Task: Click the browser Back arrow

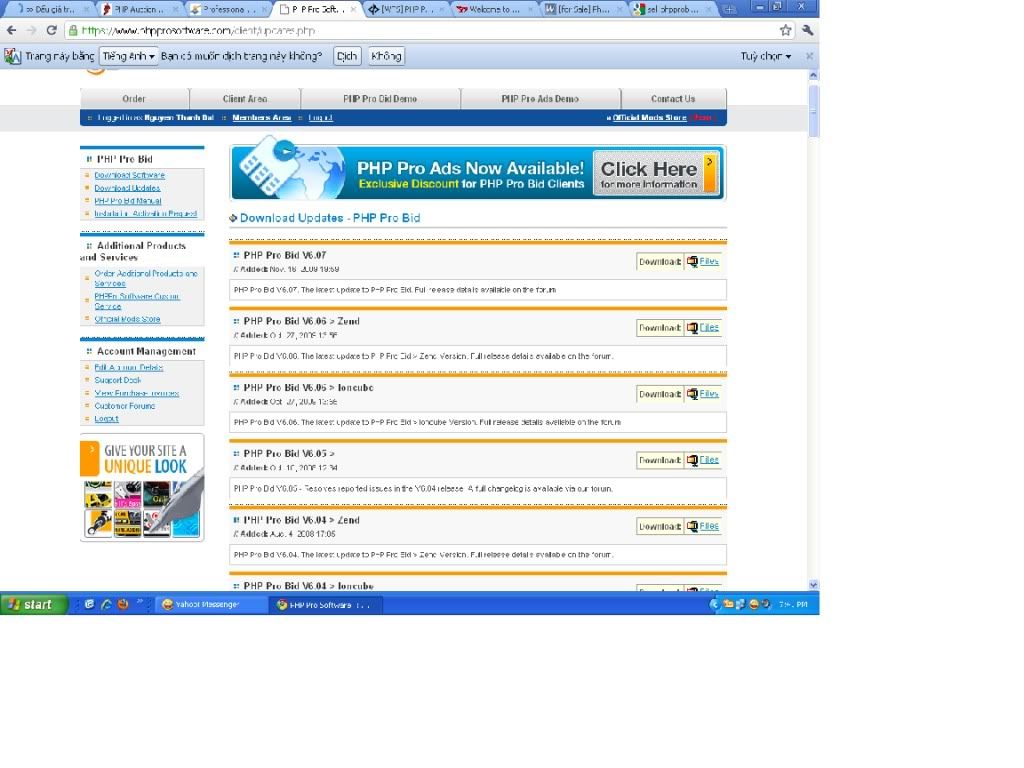Action: (12, 31)
